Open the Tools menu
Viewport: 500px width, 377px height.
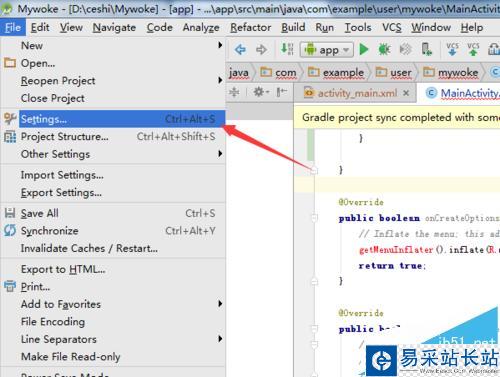click(x=358, y=27)
